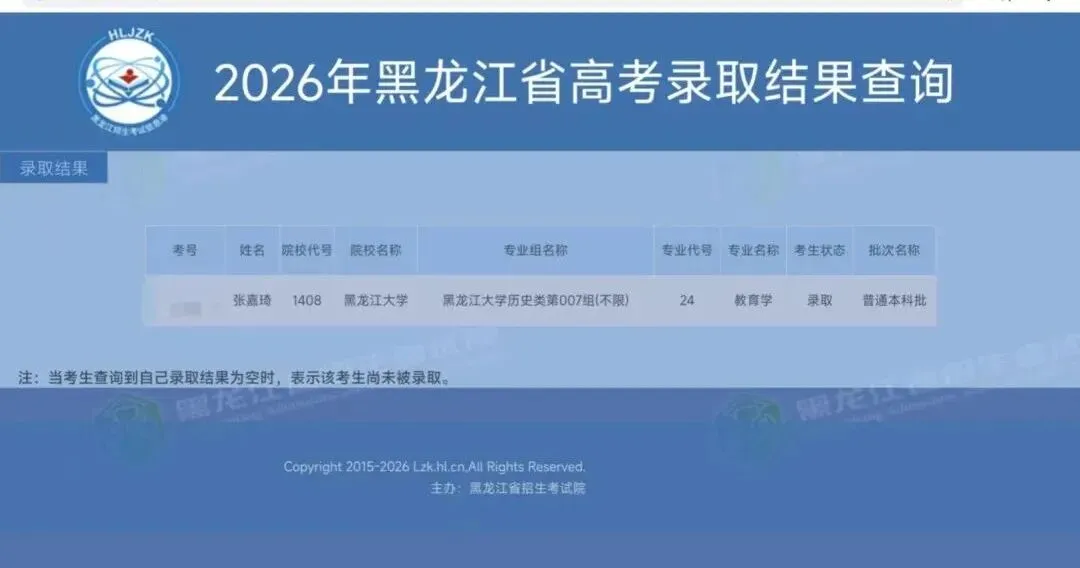The image size is (1080, 568).
Task: Click the Copyright 2015-2026 Lzk.hl.cn footer text
Action: pyautogui.click(x=434, y=467)
